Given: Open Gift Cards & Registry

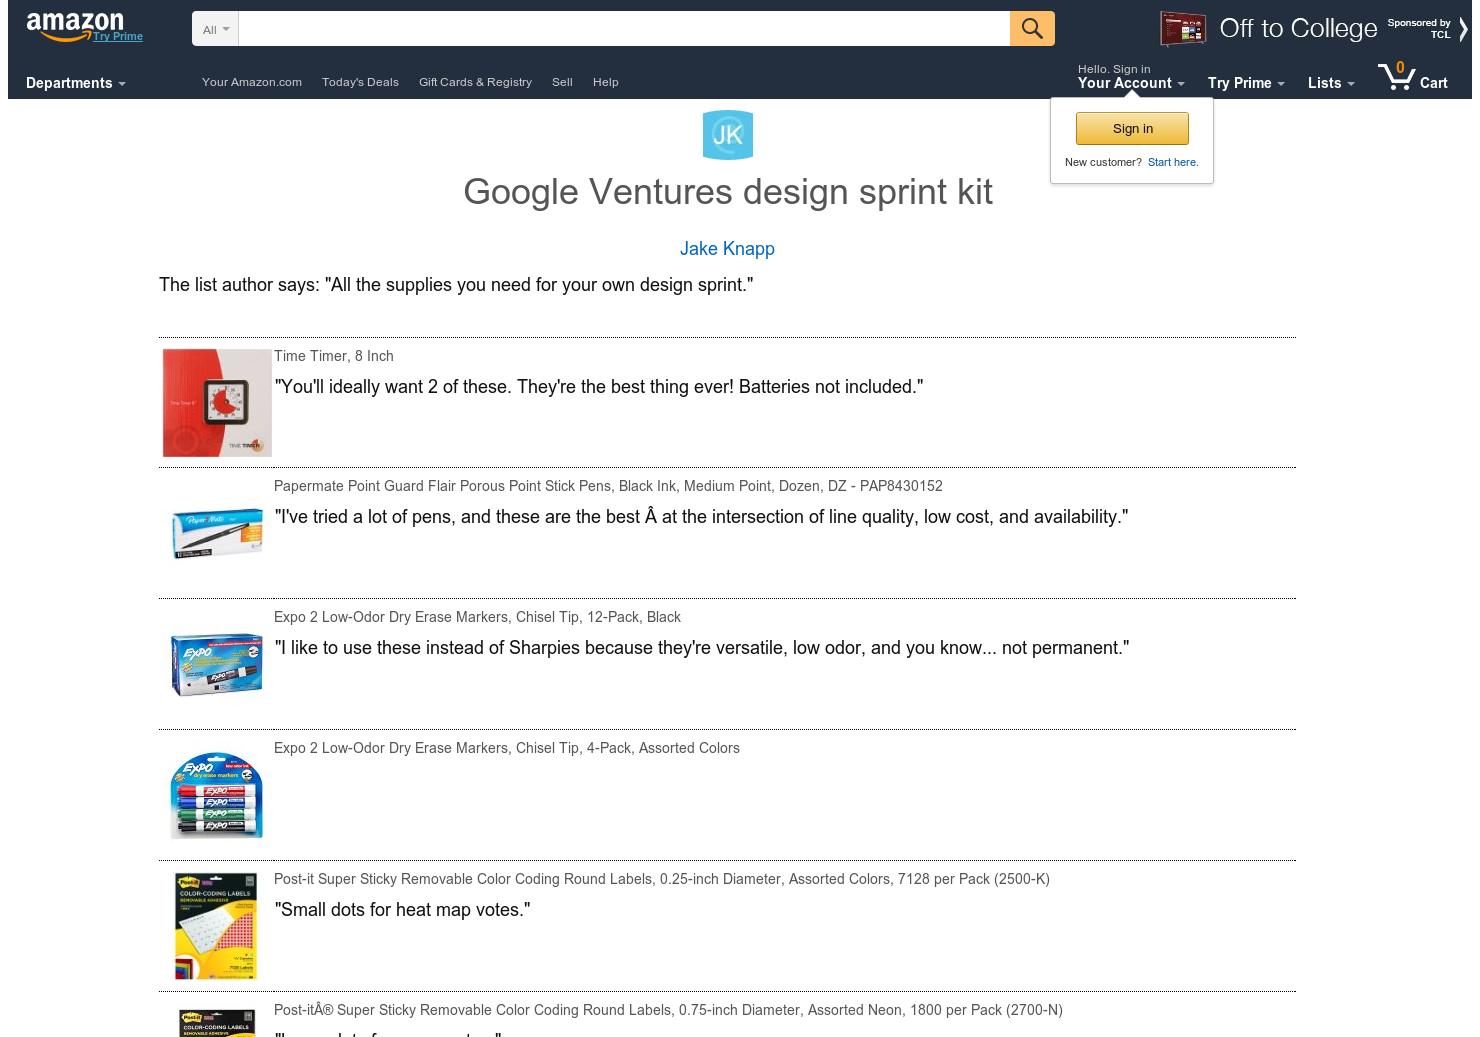Looking at the screenshot, I should point(475,82).
